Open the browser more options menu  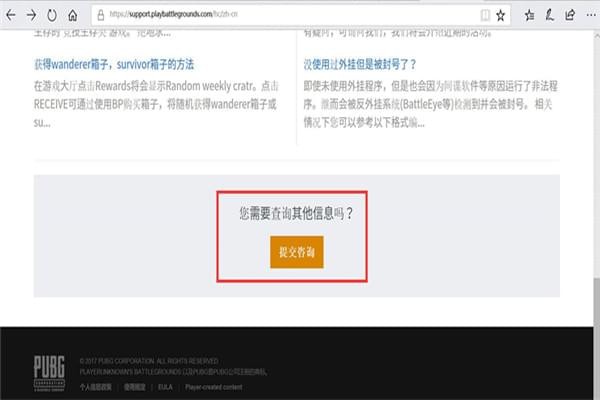point(591,15)
